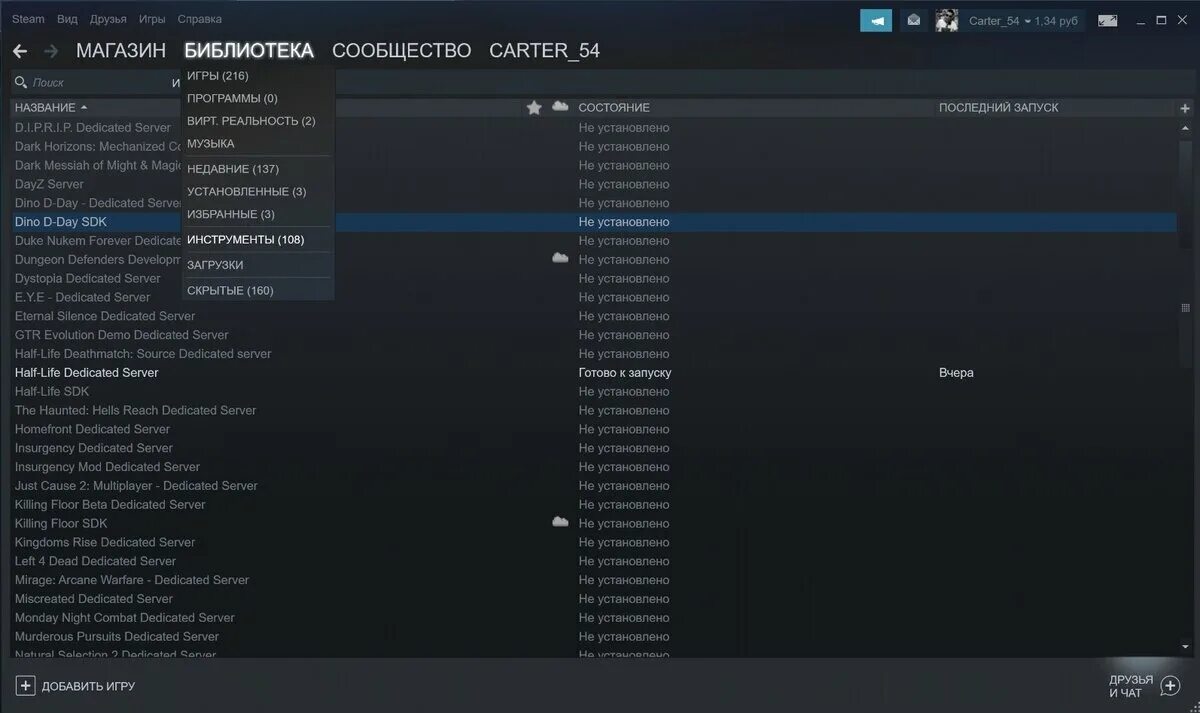Select GTR Evolution Demo Dedicated Server

(x=121, y=335)
